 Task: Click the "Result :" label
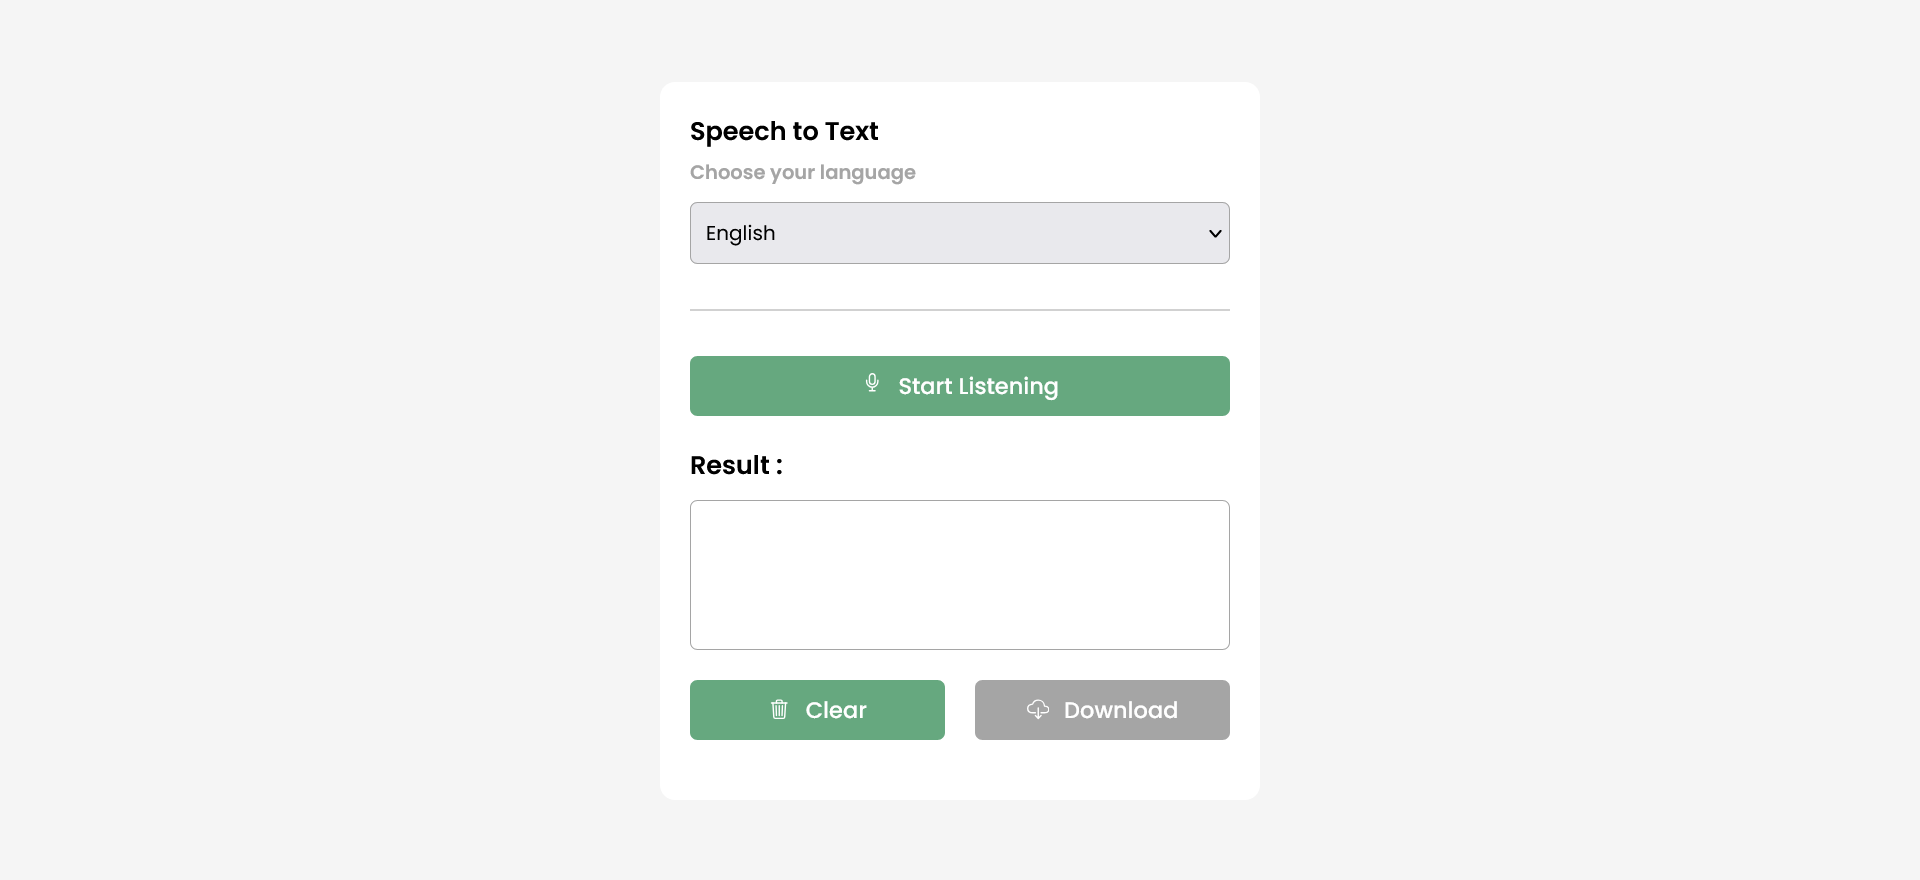736,465
